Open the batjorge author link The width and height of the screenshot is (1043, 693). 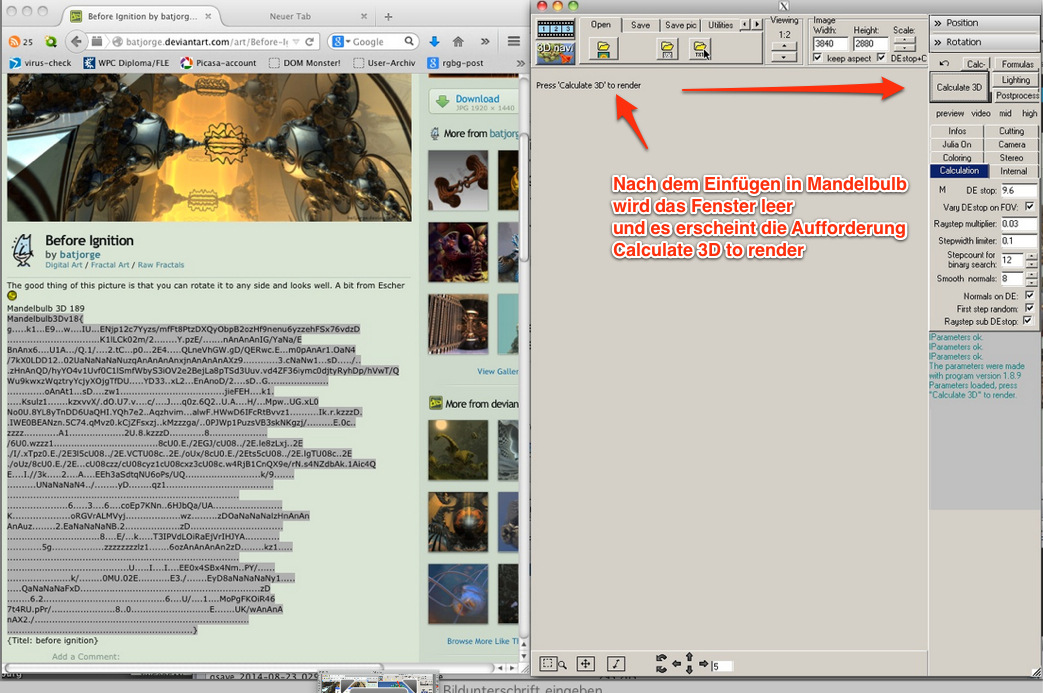coord(80,254)
